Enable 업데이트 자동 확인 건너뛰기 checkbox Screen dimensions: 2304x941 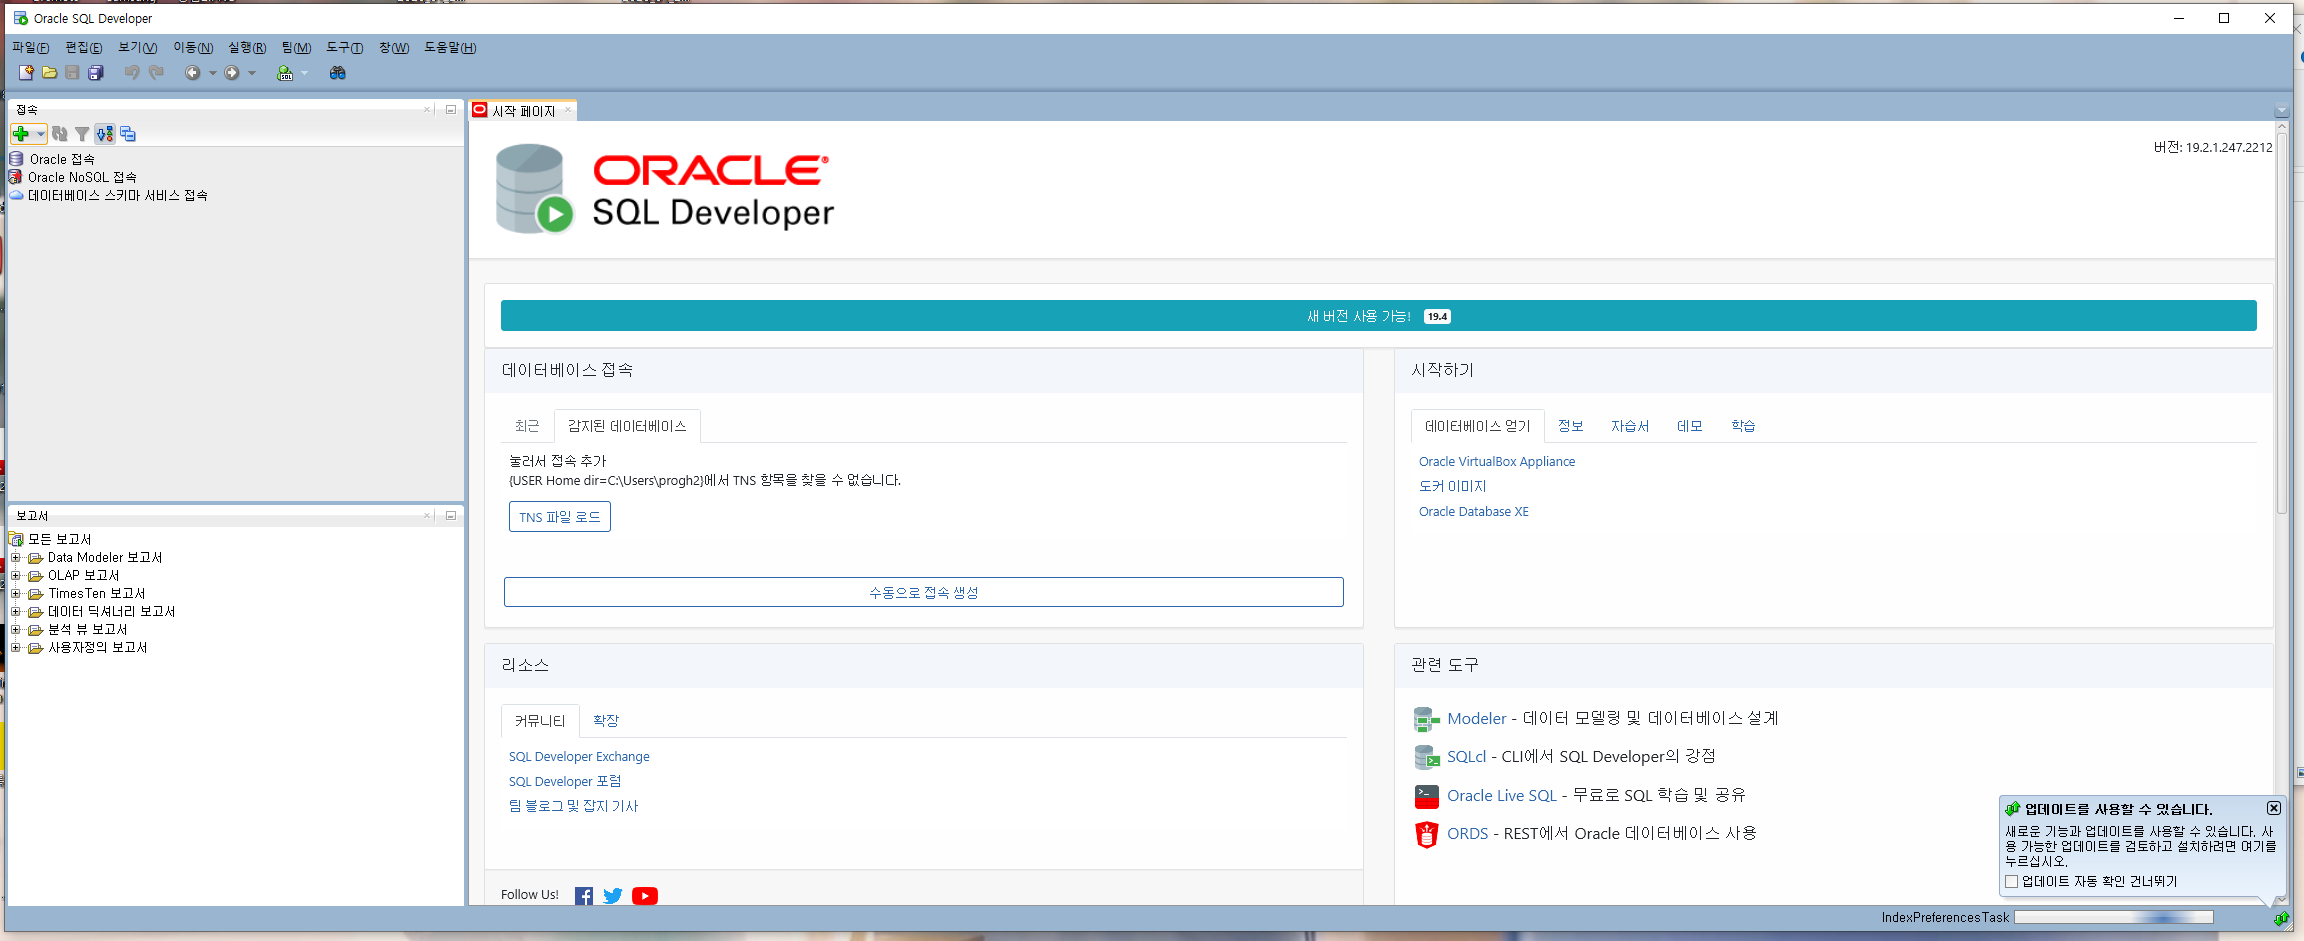[x=2012, y=882]
